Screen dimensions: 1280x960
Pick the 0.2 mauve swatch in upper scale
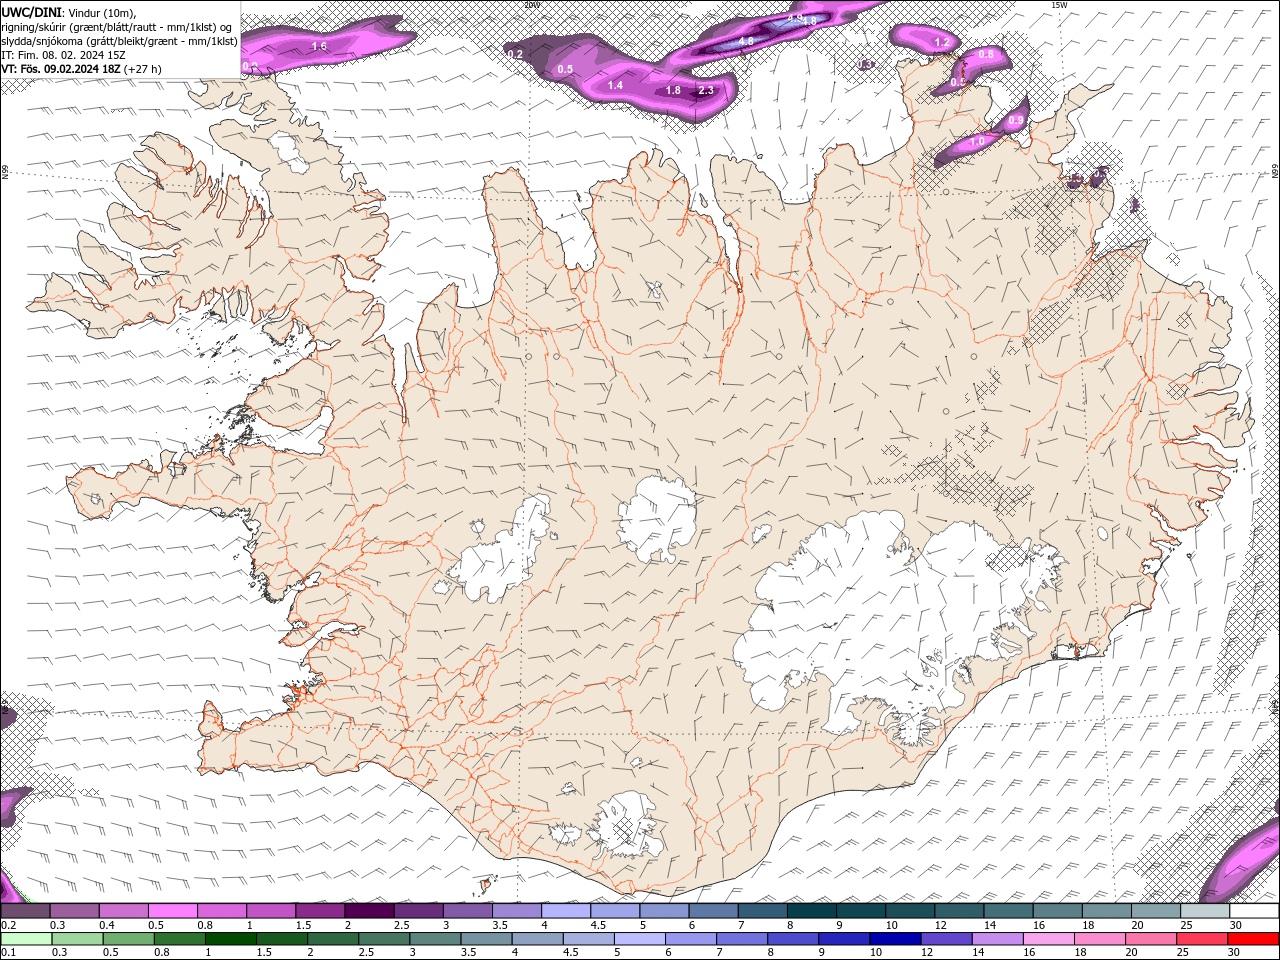(x=25, y=911)
